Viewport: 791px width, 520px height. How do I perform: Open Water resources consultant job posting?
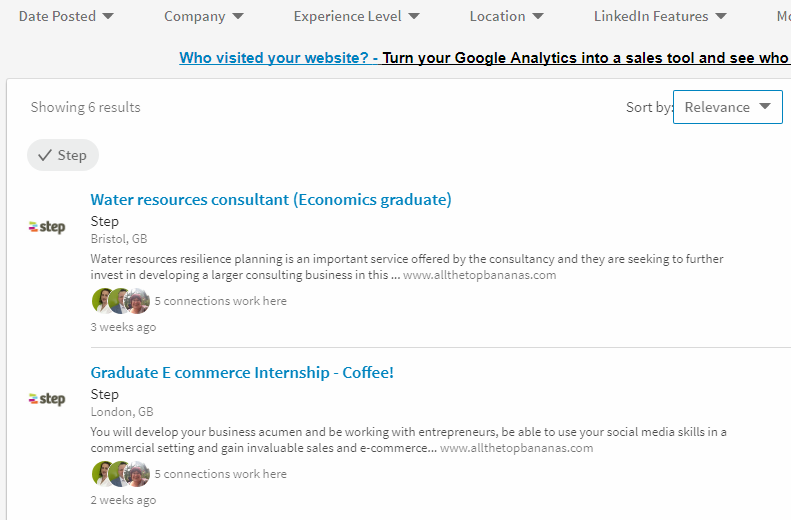271,200
